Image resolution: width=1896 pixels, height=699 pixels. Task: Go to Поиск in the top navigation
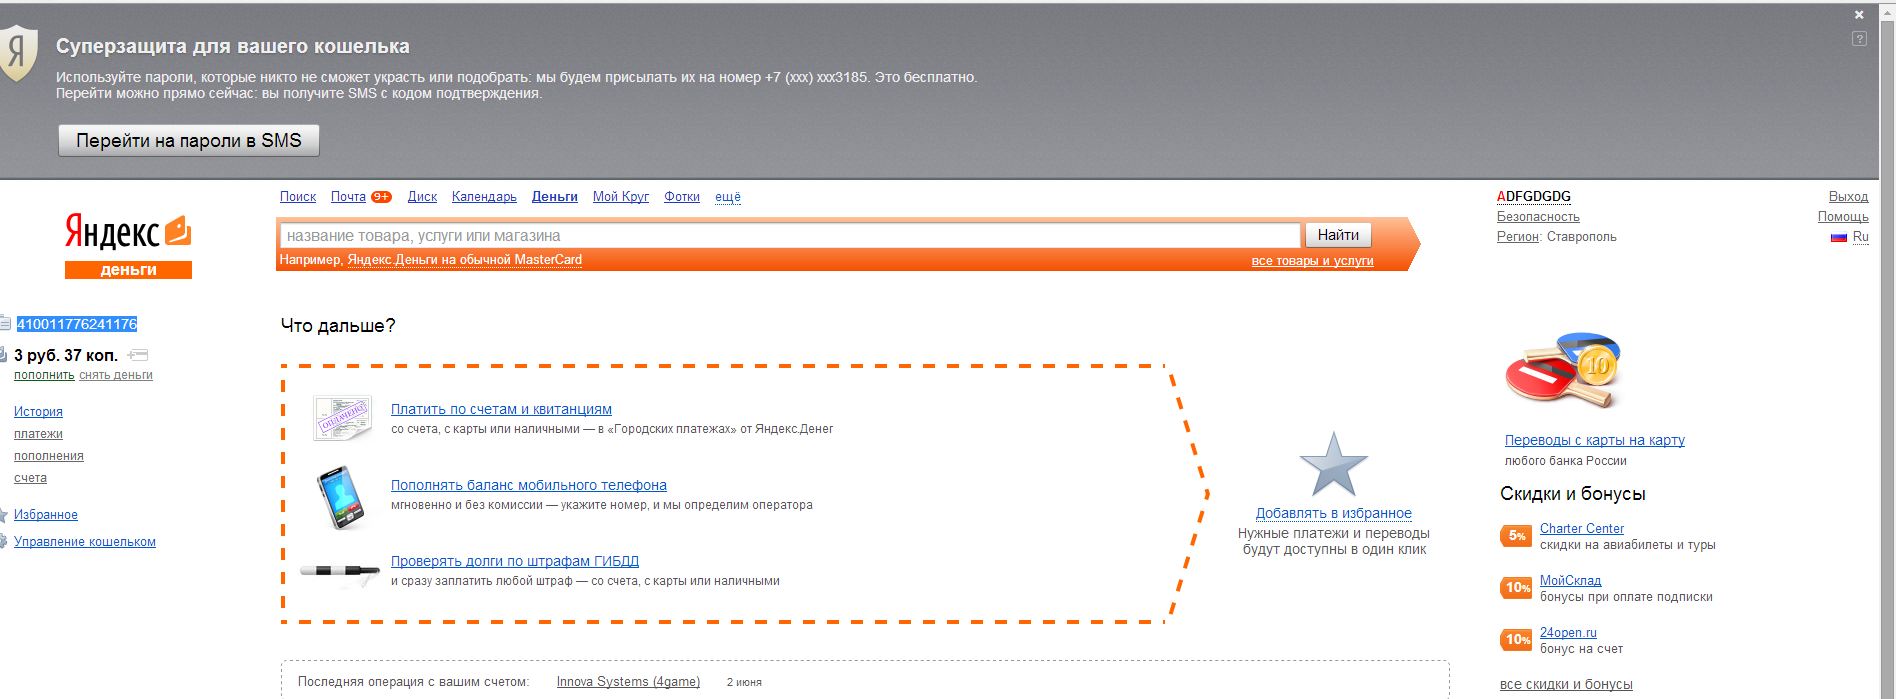click(x=298, y=197)
